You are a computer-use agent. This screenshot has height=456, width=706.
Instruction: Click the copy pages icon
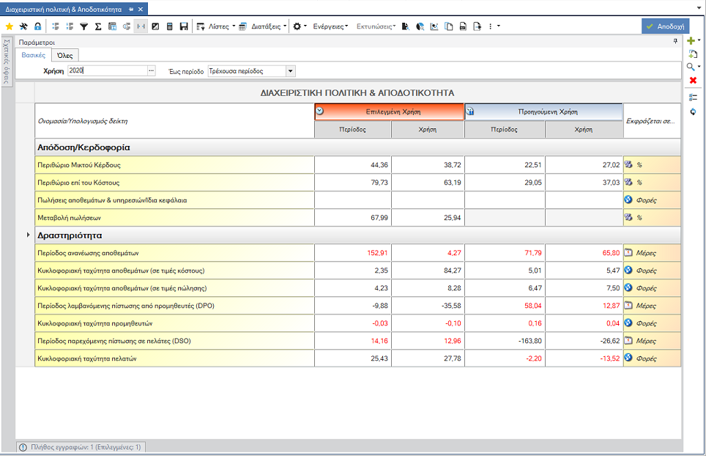448,27
